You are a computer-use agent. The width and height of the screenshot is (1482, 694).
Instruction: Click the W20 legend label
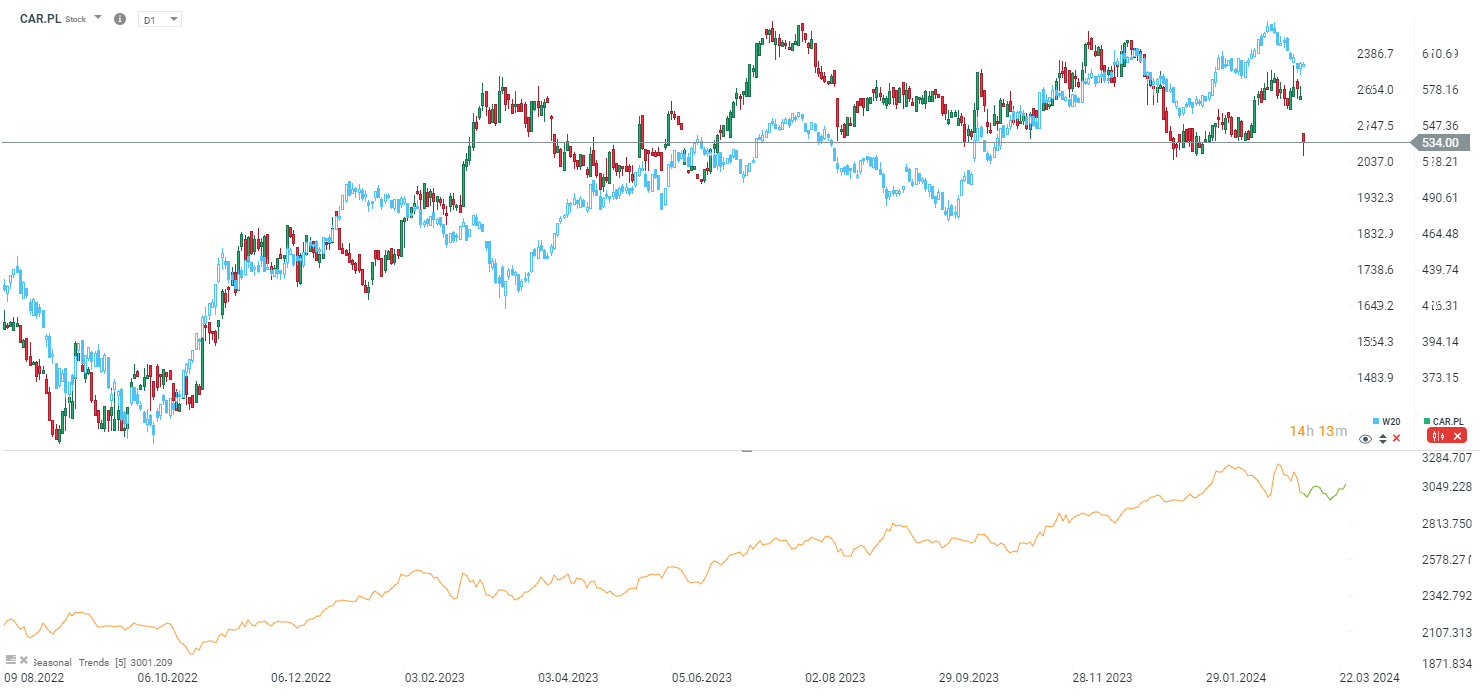pos(1391,421)
